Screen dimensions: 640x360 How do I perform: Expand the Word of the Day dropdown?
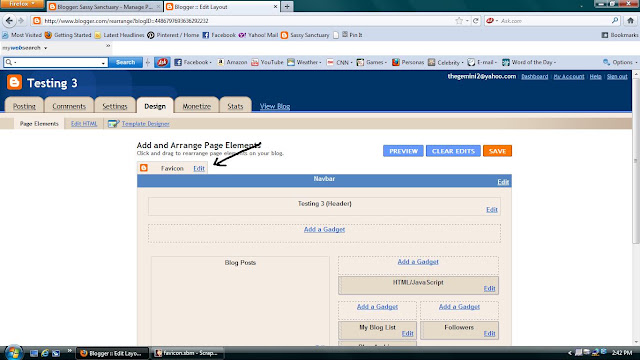pyautogui.click(x=555, y=62)
